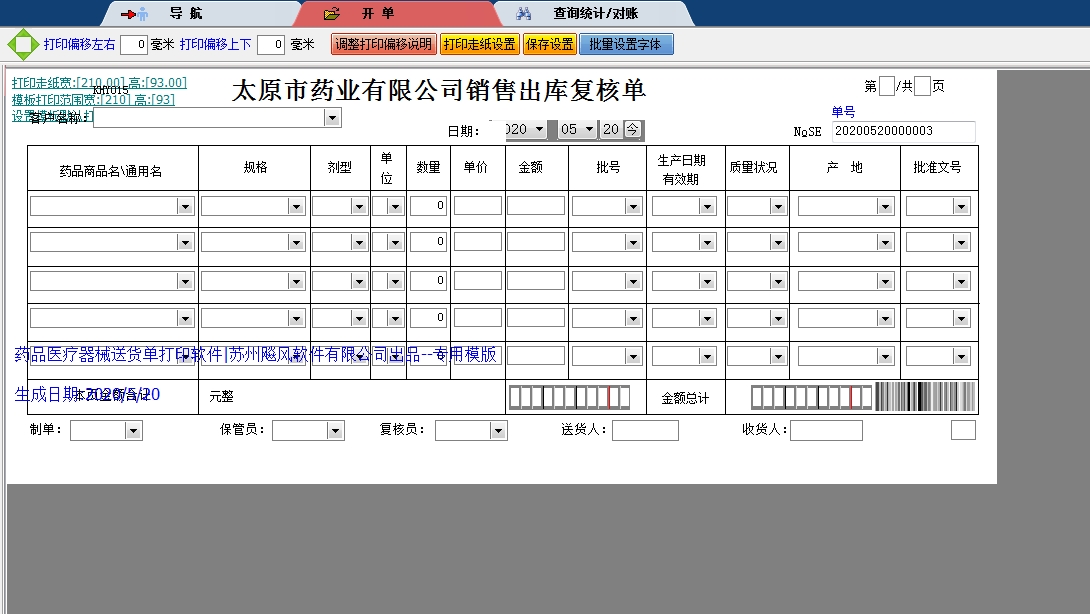Click the 单号 order number input field

click(903, 131)
